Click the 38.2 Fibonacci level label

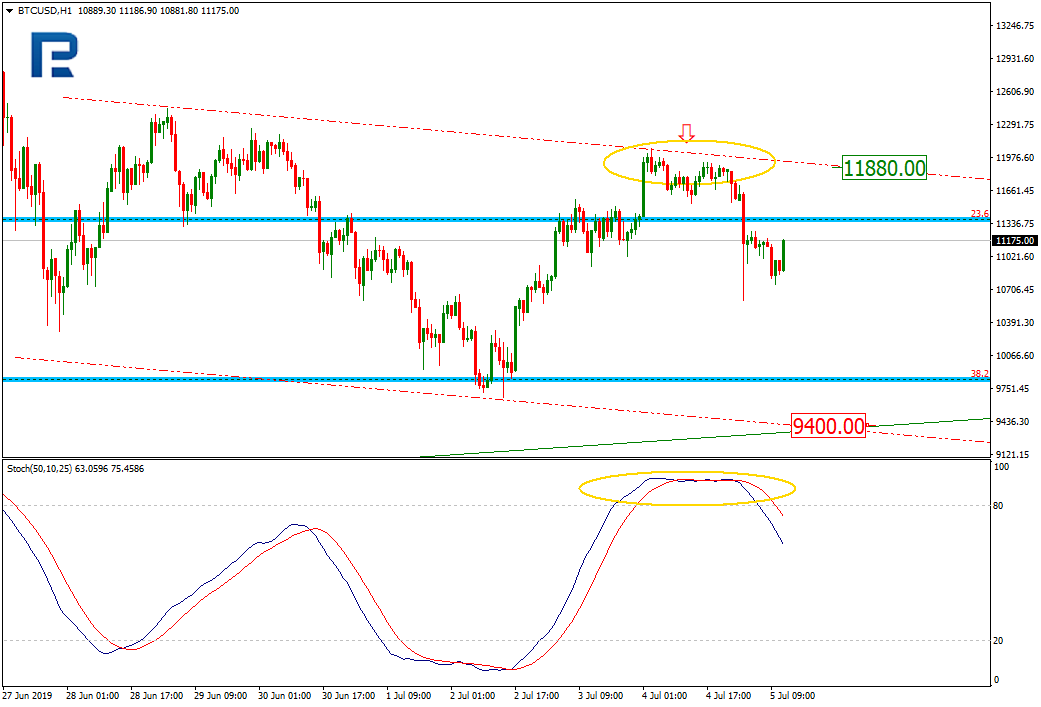tap(979, 374)
